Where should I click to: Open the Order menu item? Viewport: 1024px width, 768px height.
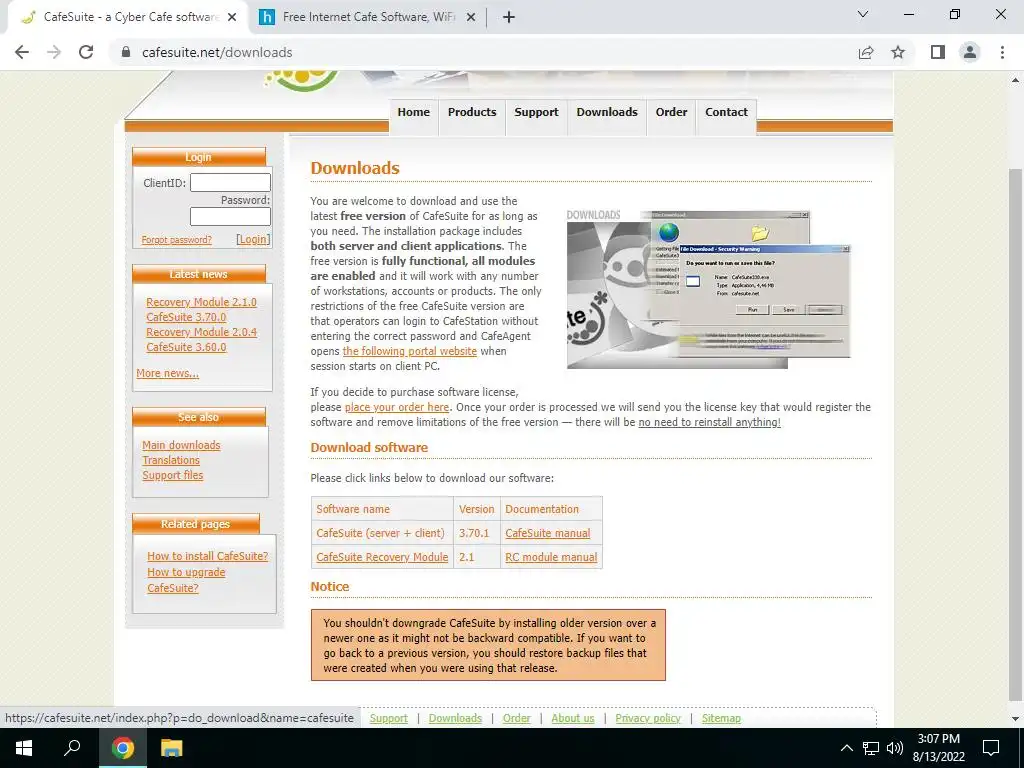[x=671, y=112]
